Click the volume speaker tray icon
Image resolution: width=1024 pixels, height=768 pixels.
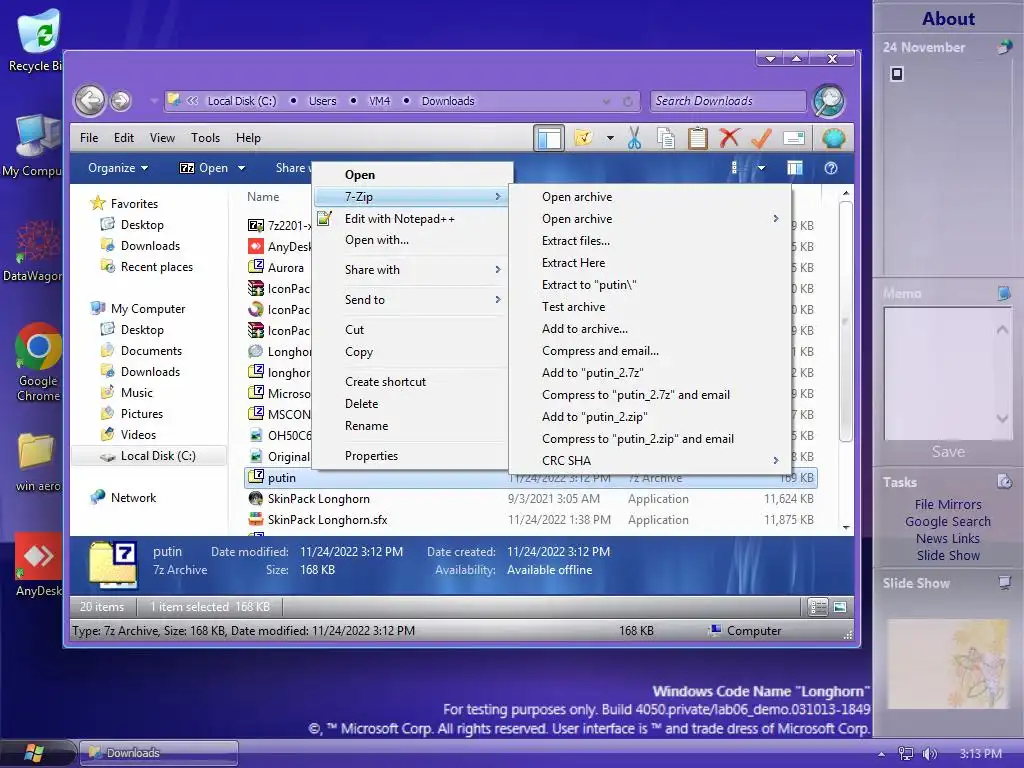[929, 754]
